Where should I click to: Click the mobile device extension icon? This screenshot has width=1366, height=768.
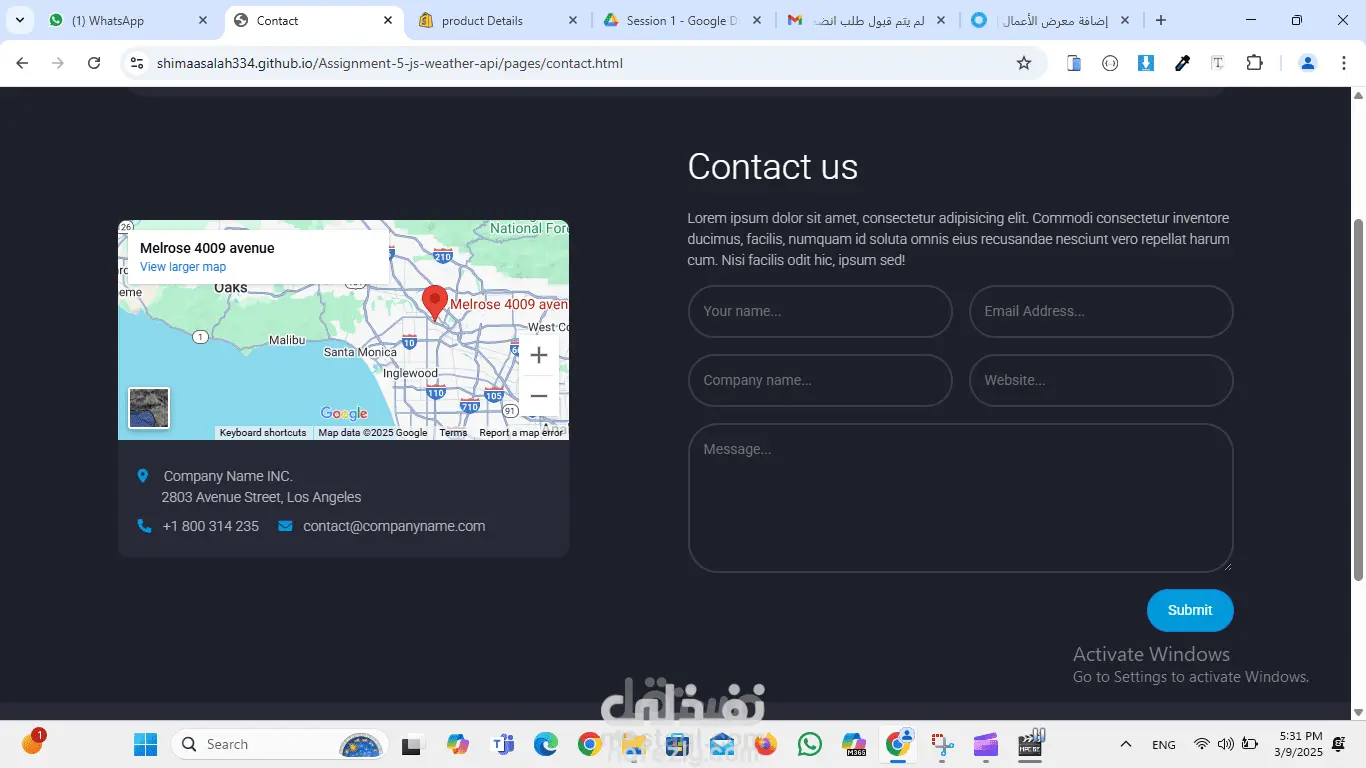1074,63
